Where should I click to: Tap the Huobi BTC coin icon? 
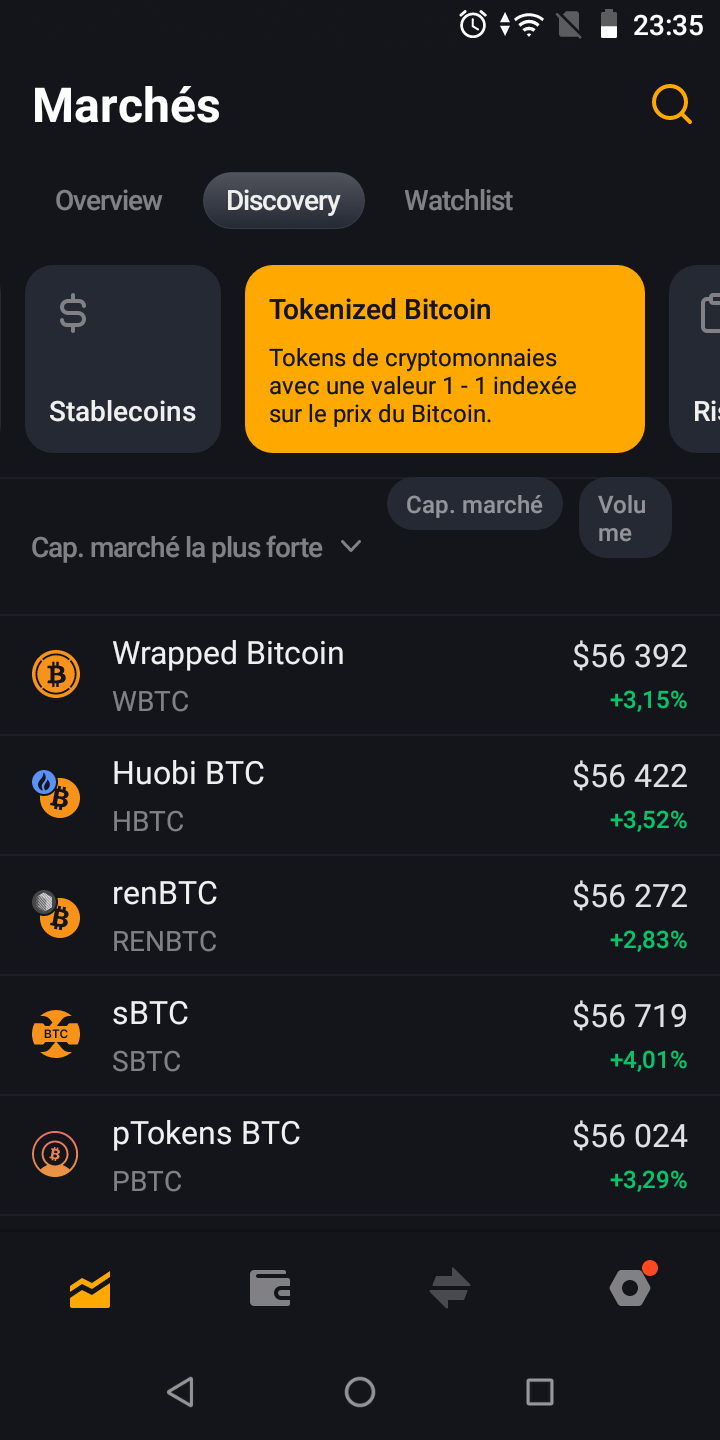click(x=56, y=795)
